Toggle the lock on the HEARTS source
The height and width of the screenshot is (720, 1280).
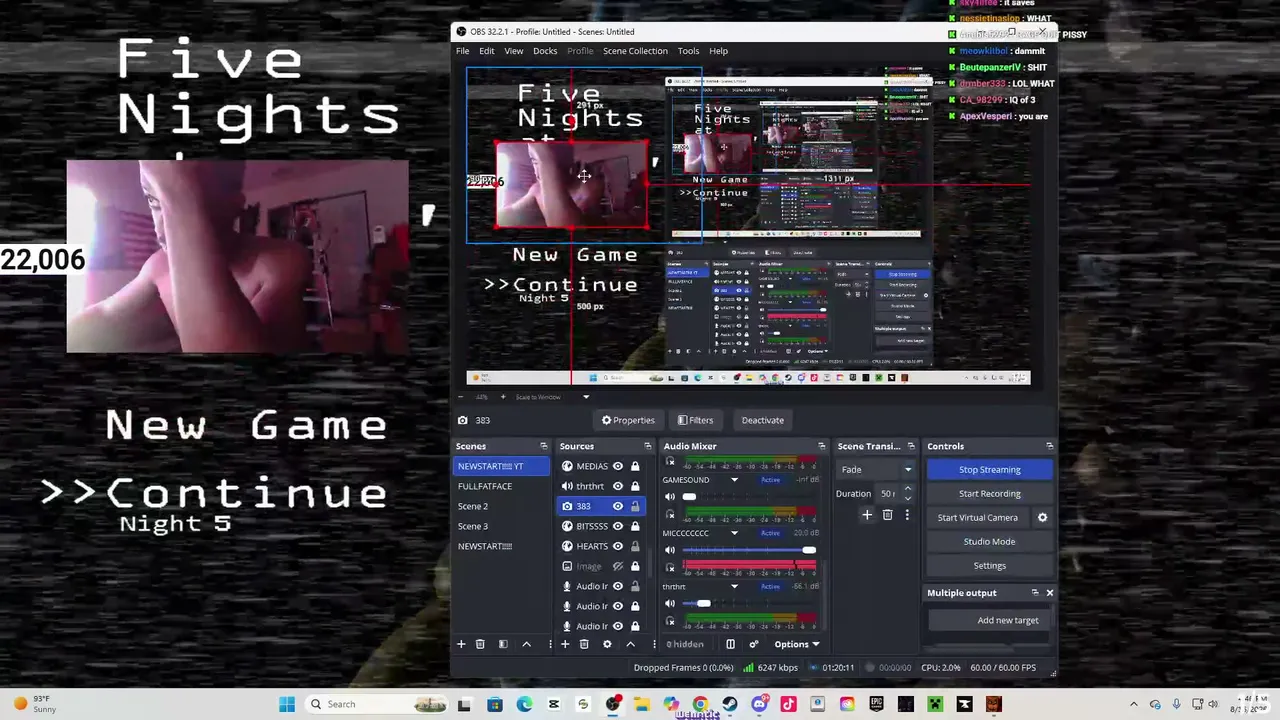[635, 546]
